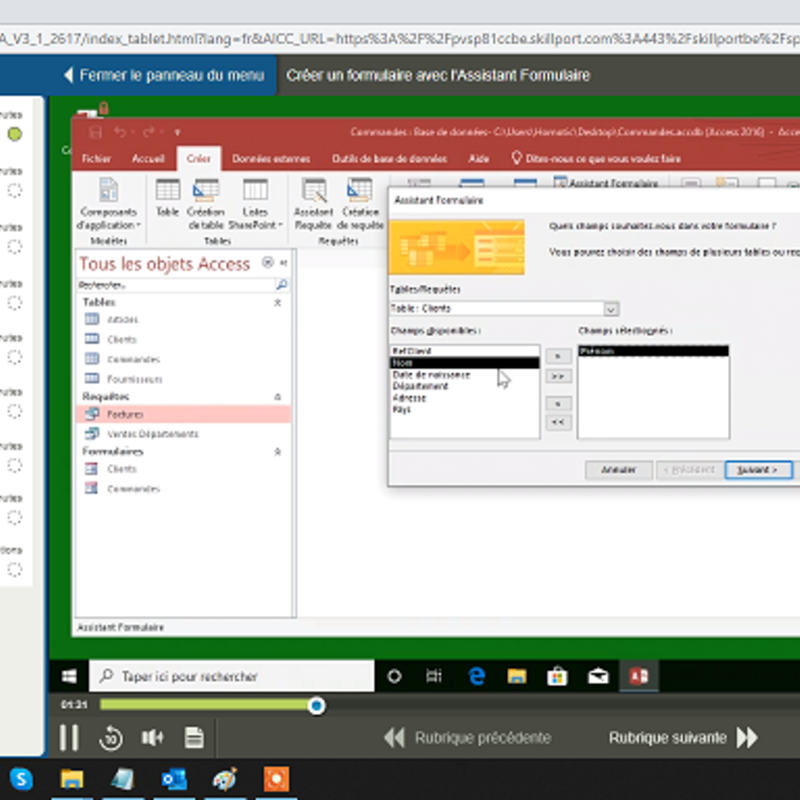Click the single < remove field button

(x=558, y=404)
